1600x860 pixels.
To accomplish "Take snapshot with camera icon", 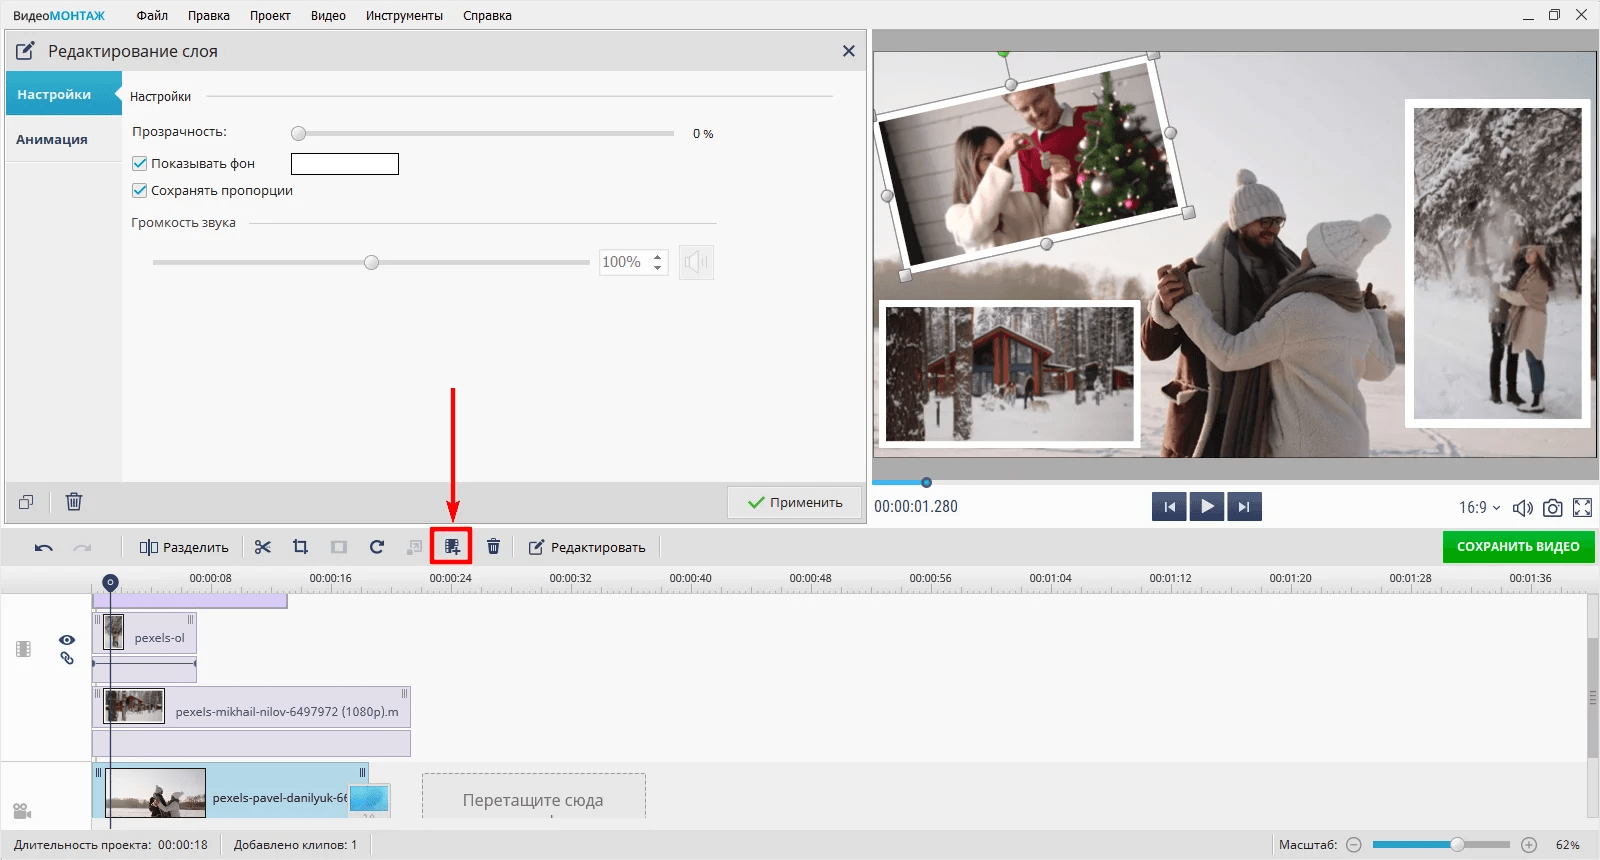I will (1552, 508).
